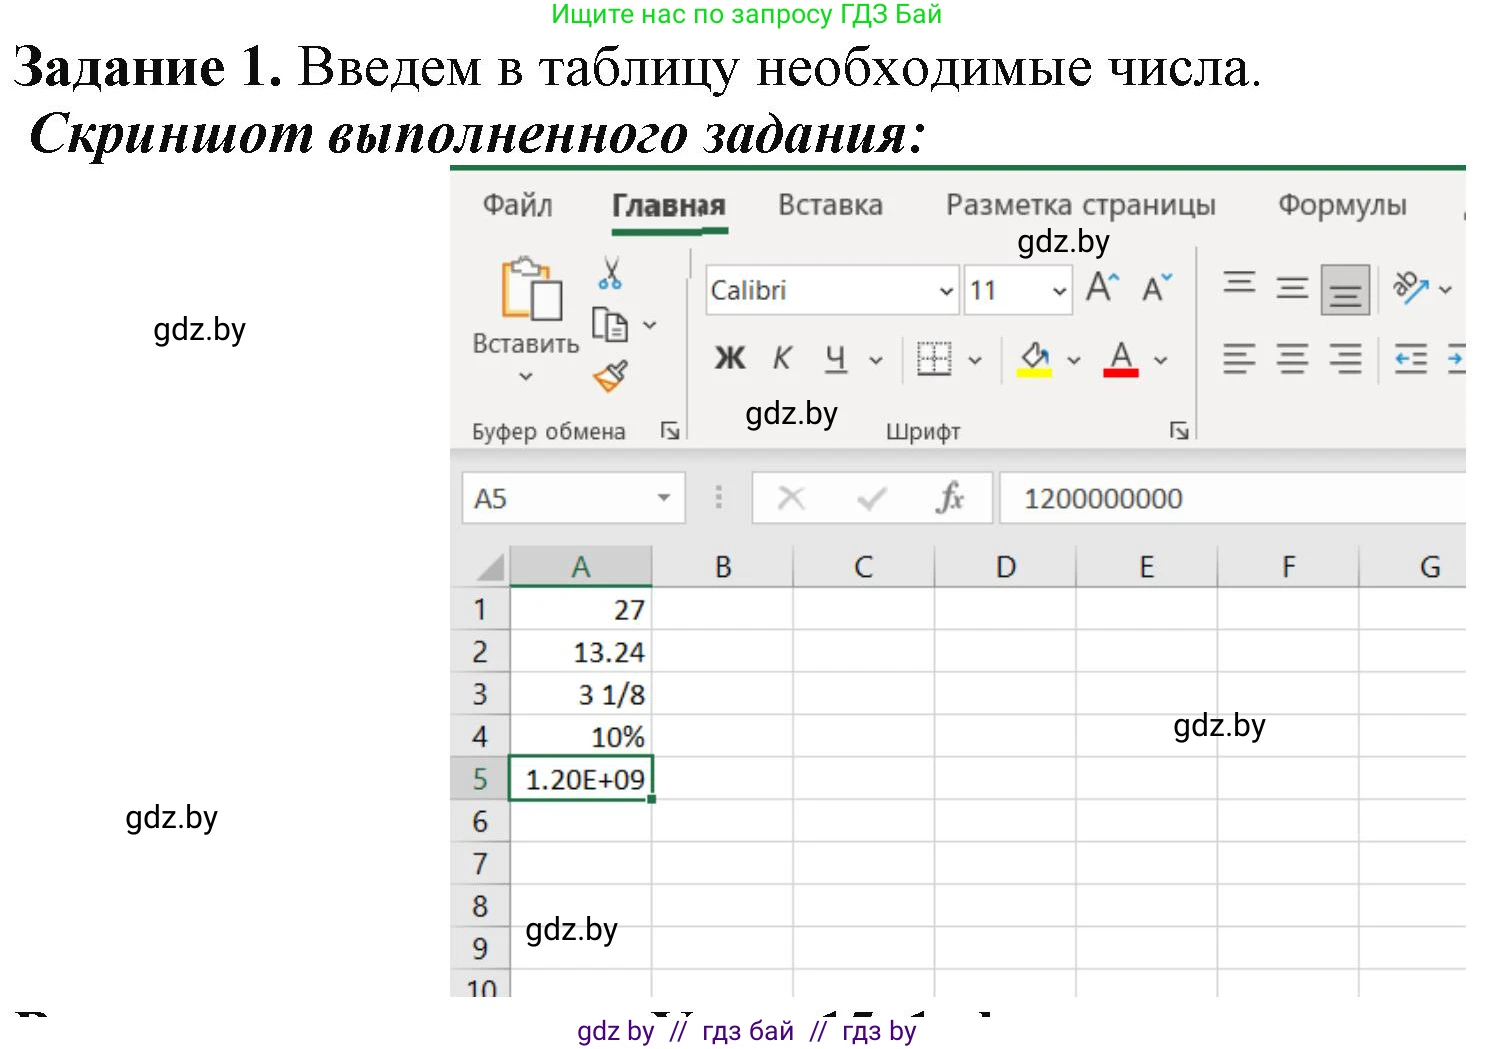Activate the Format Painter brush
This screenshot has height=1049, width=1496.
coord(608,375)
